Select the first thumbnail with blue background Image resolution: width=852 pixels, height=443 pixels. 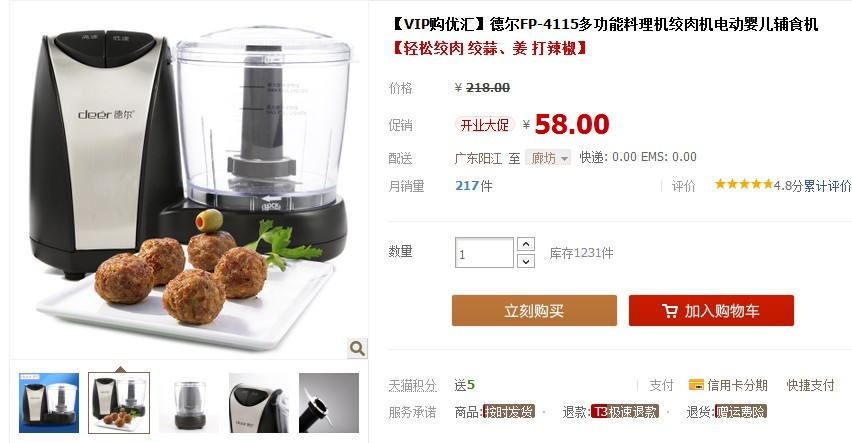tap(49, 403)
